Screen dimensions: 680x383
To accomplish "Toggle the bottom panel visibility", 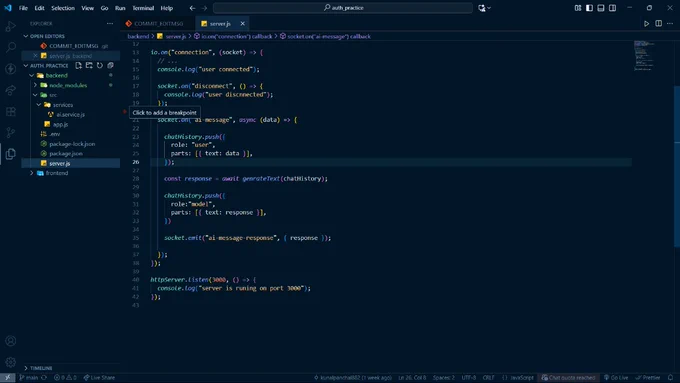I will 601,8.
